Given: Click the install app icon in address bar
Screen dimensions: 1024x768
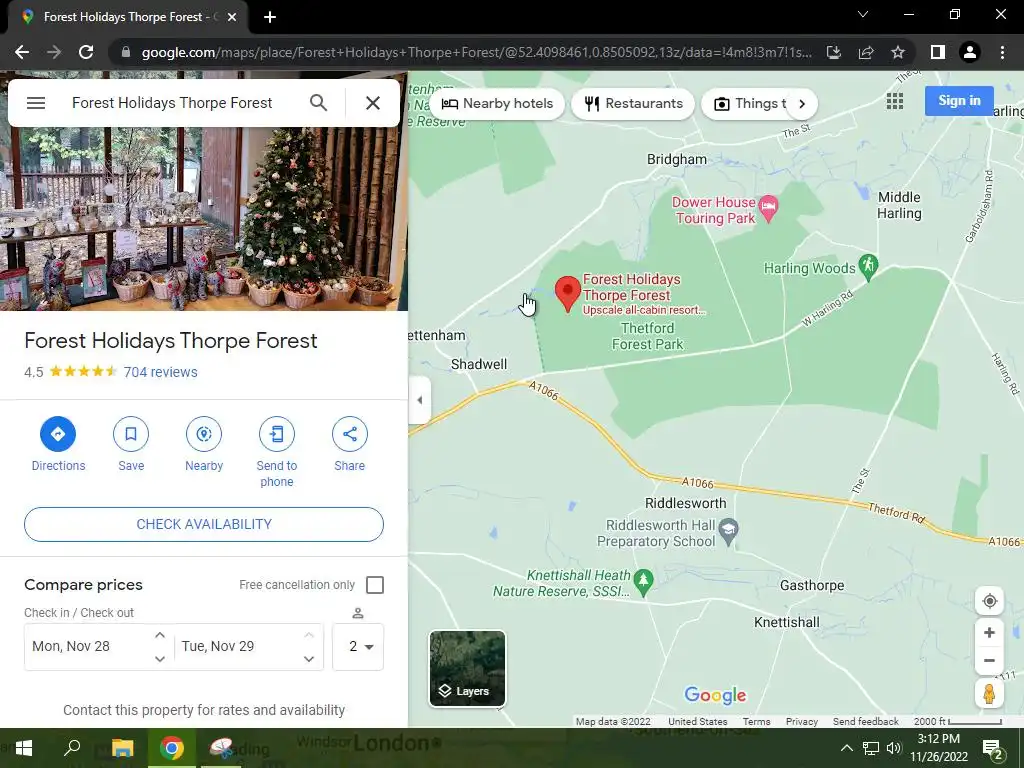Looking at the screenshot, I should (834, 52).
